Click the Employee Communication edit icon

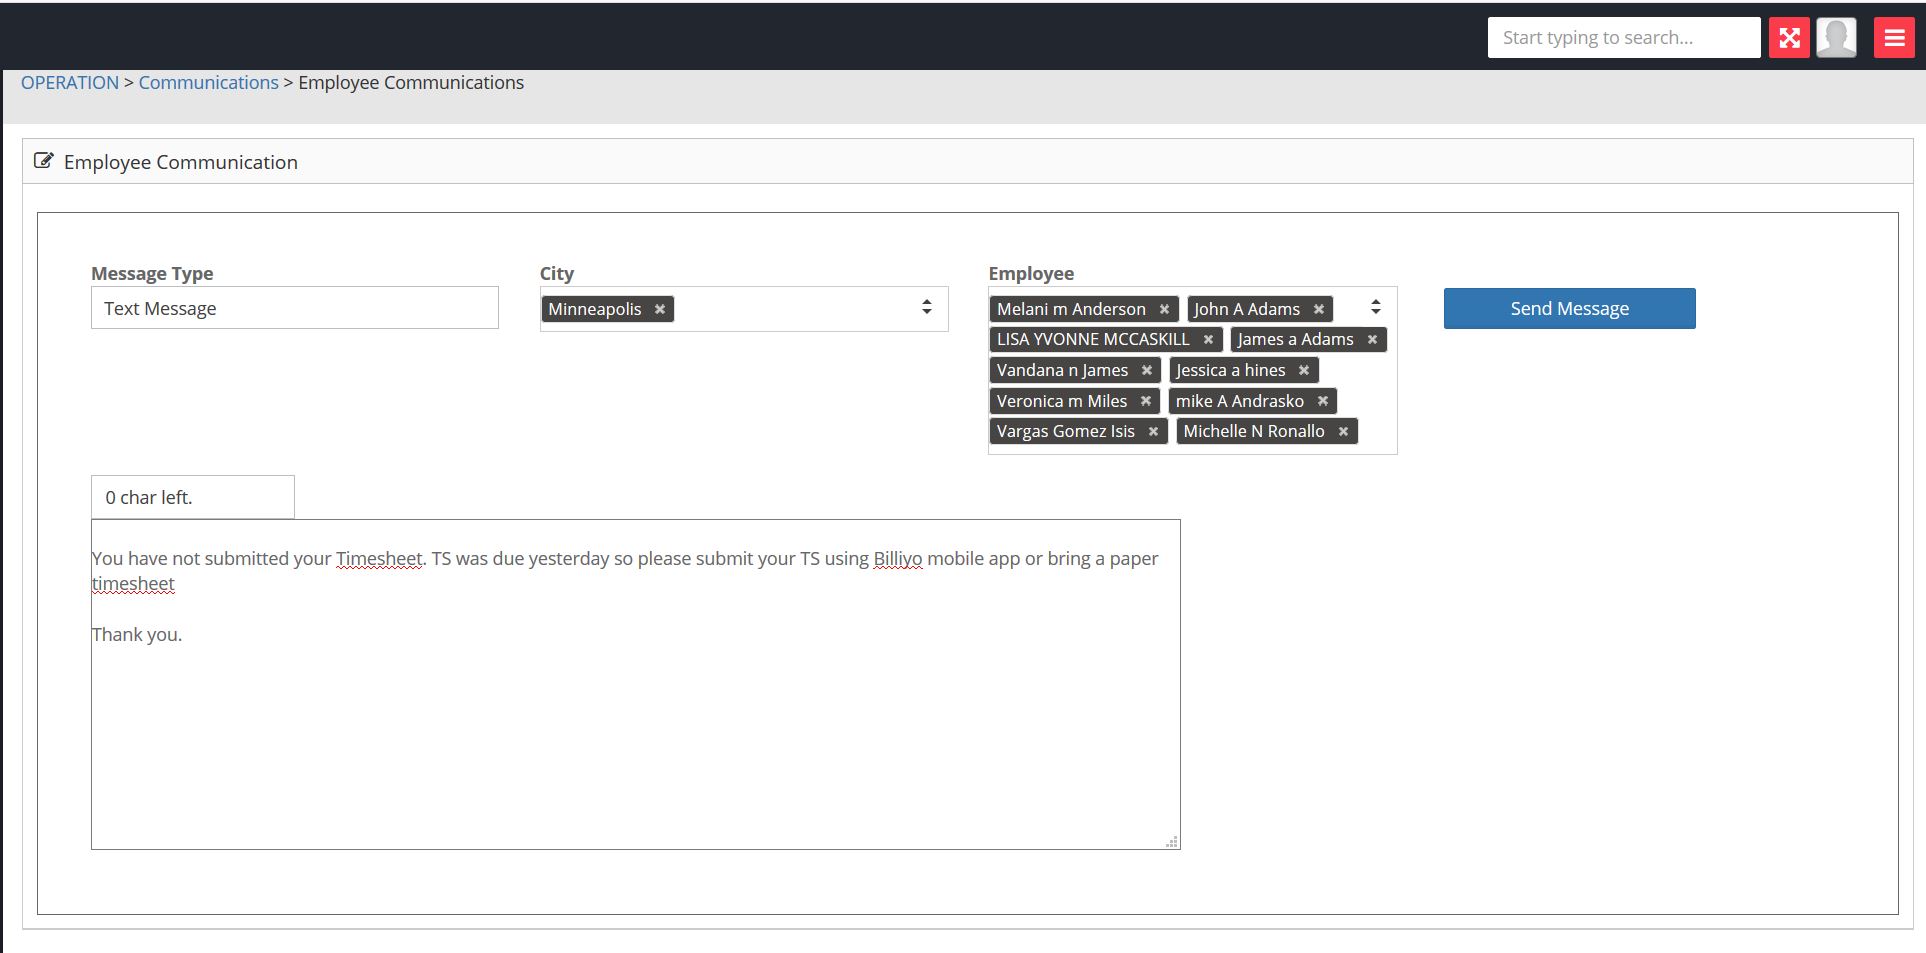(43, 161)
